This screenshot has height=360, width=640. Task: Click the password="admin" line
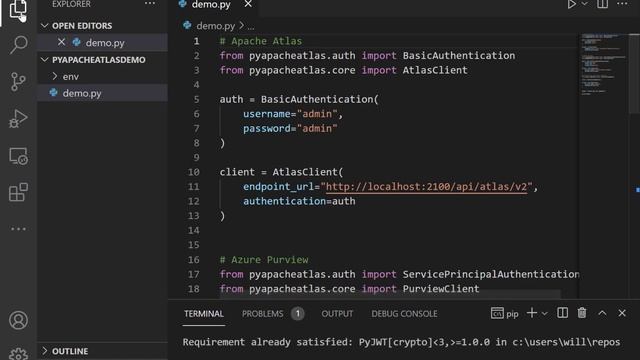(x=290, y=129)
